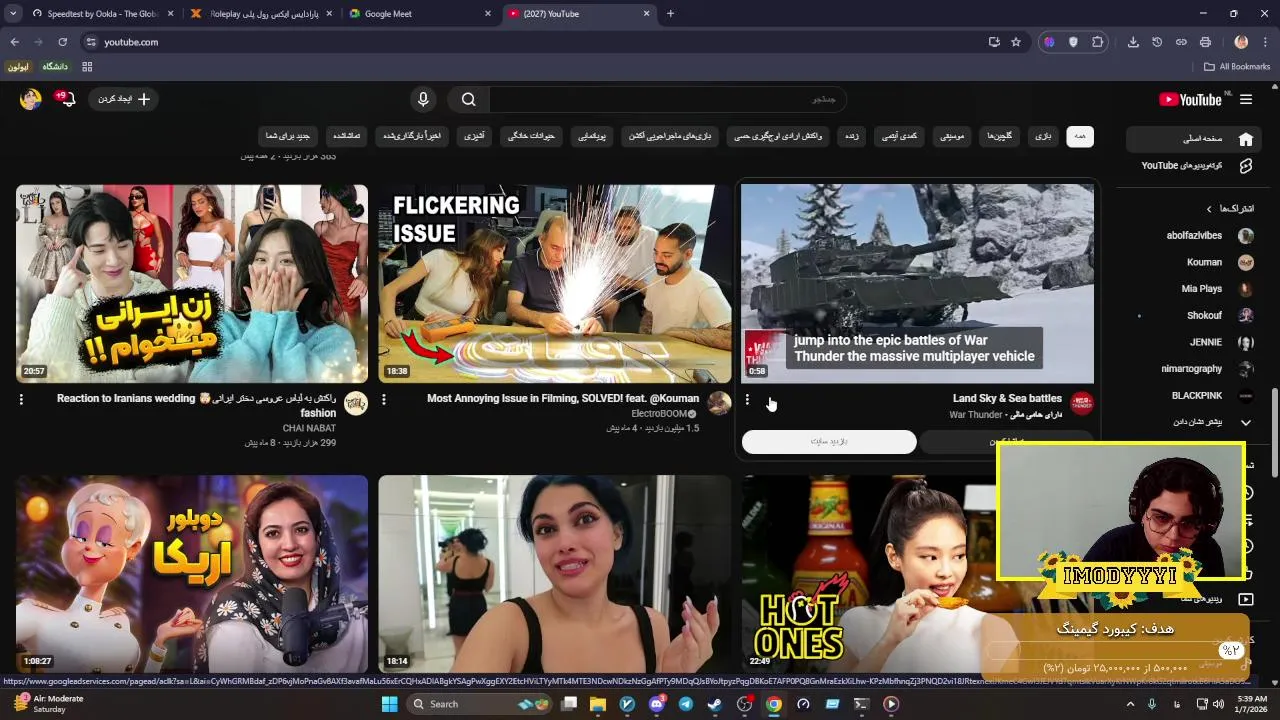Viewport: 1280px width, 720px height.
Task: Open the tab search dropdown arrow
Action: (13, 14)
